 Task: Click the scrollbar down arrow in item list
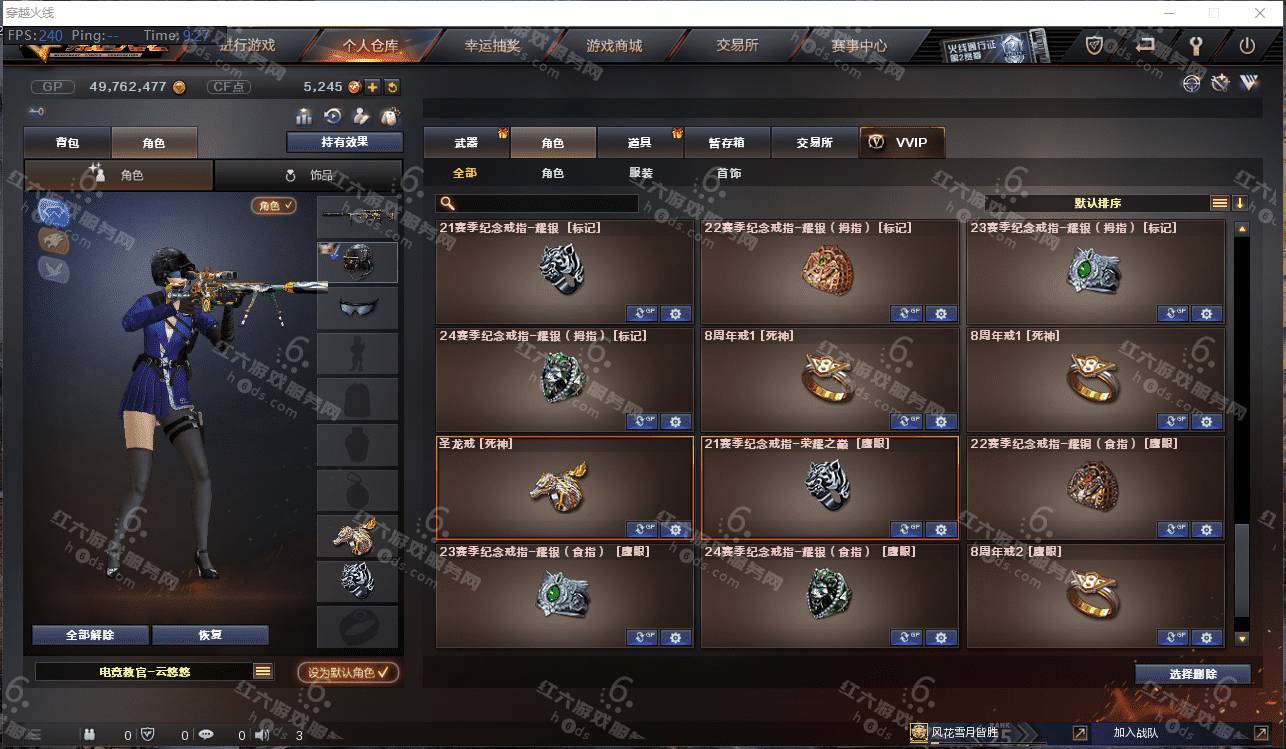click(1242, 638)
